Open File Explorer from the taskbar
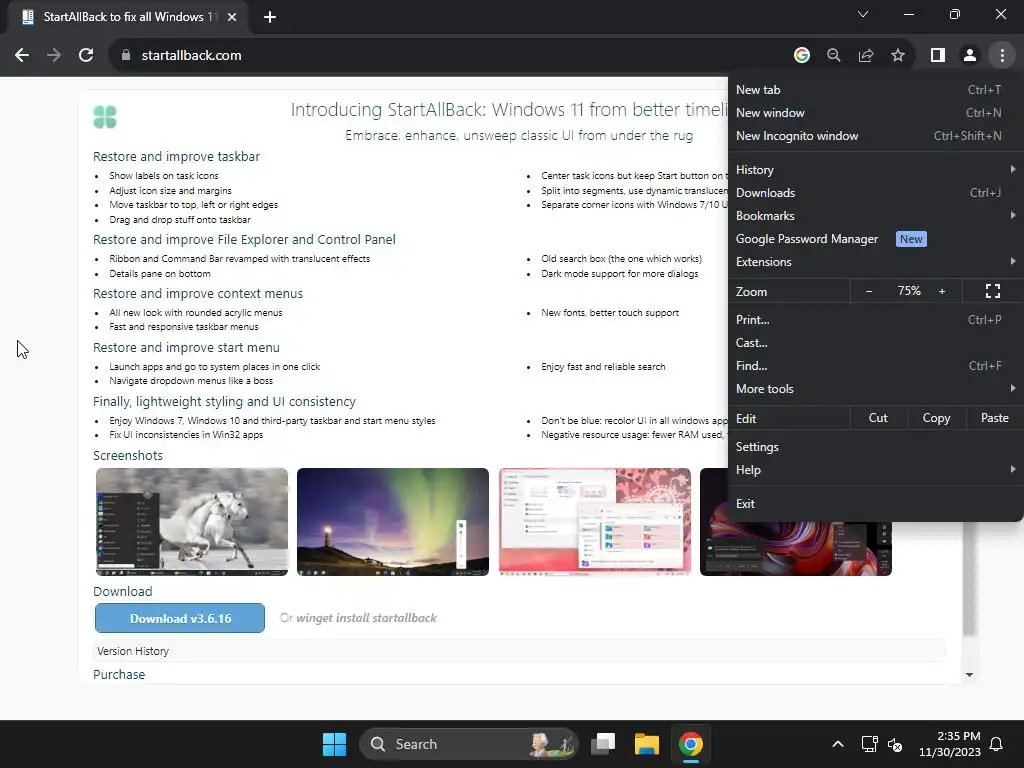Image resolution: width=1024 pixels, height=768 pixels. (x=647, y=744)
